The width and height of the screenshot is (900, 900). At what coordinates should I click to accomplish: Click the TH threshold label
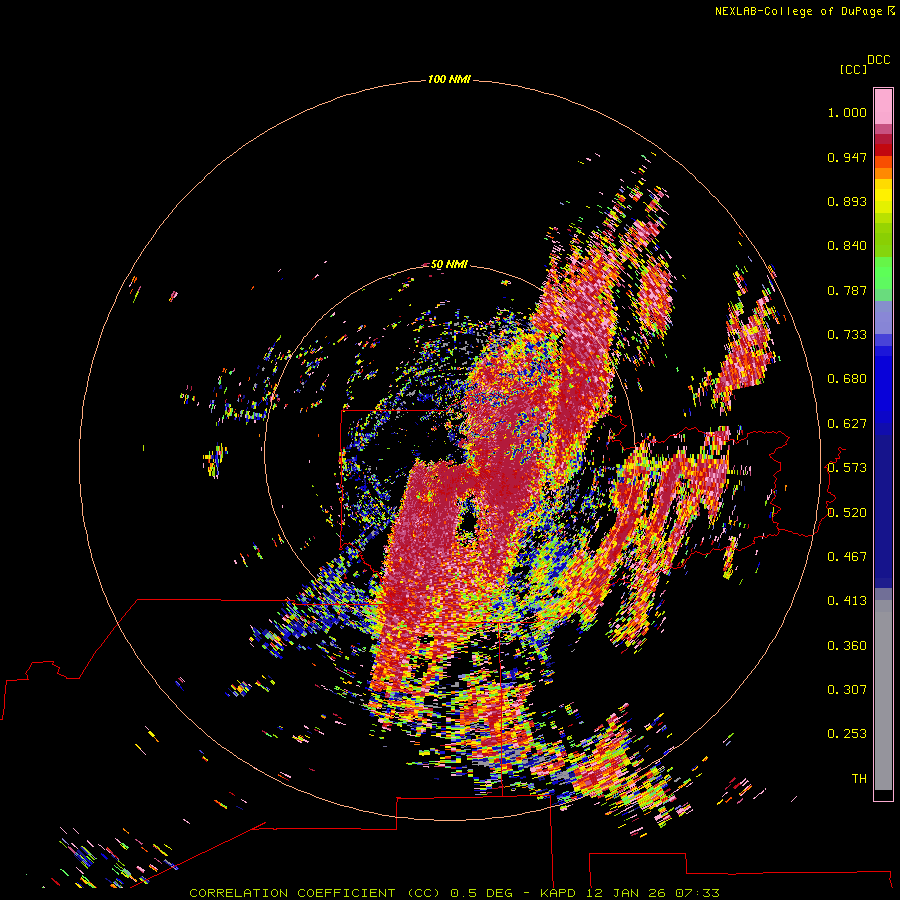(x=859, y=778)
